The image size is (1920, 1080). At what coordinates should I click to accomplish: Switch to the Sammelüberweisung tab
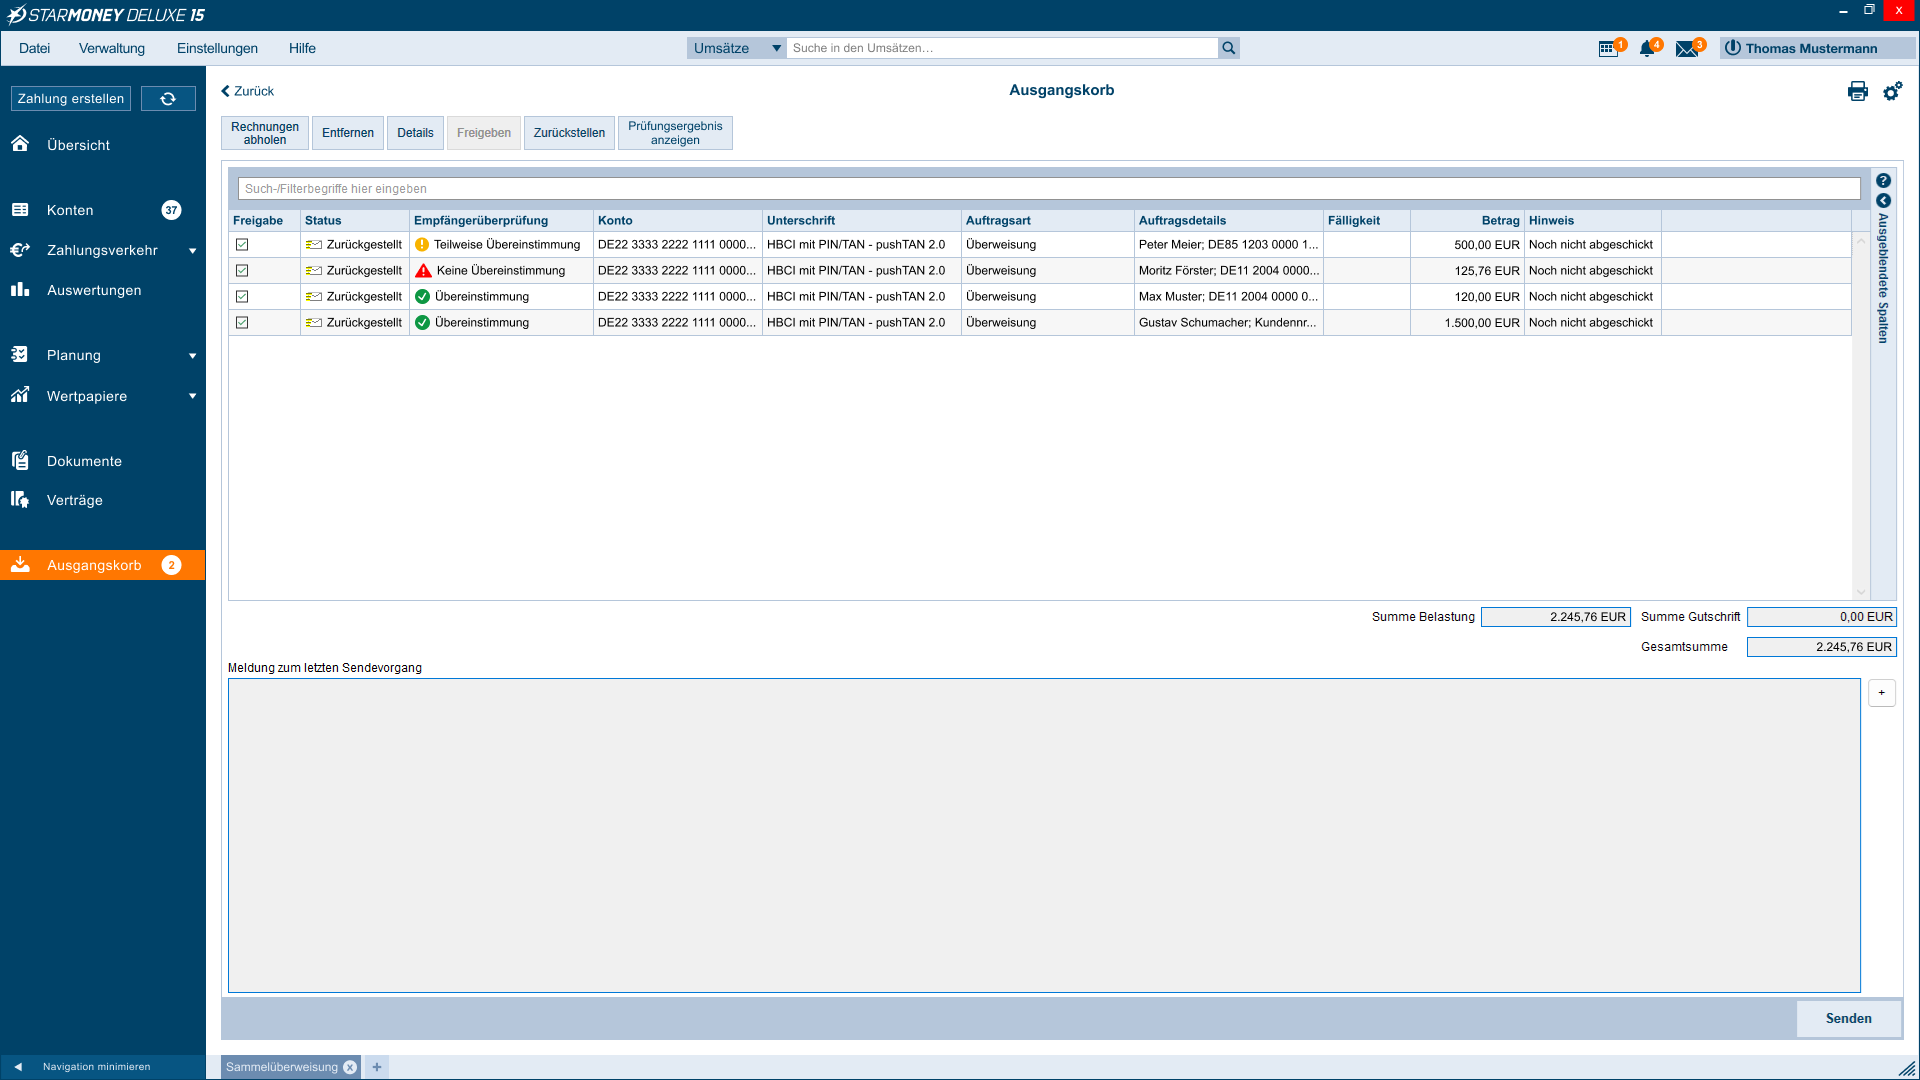click(x=280, y=1067)
